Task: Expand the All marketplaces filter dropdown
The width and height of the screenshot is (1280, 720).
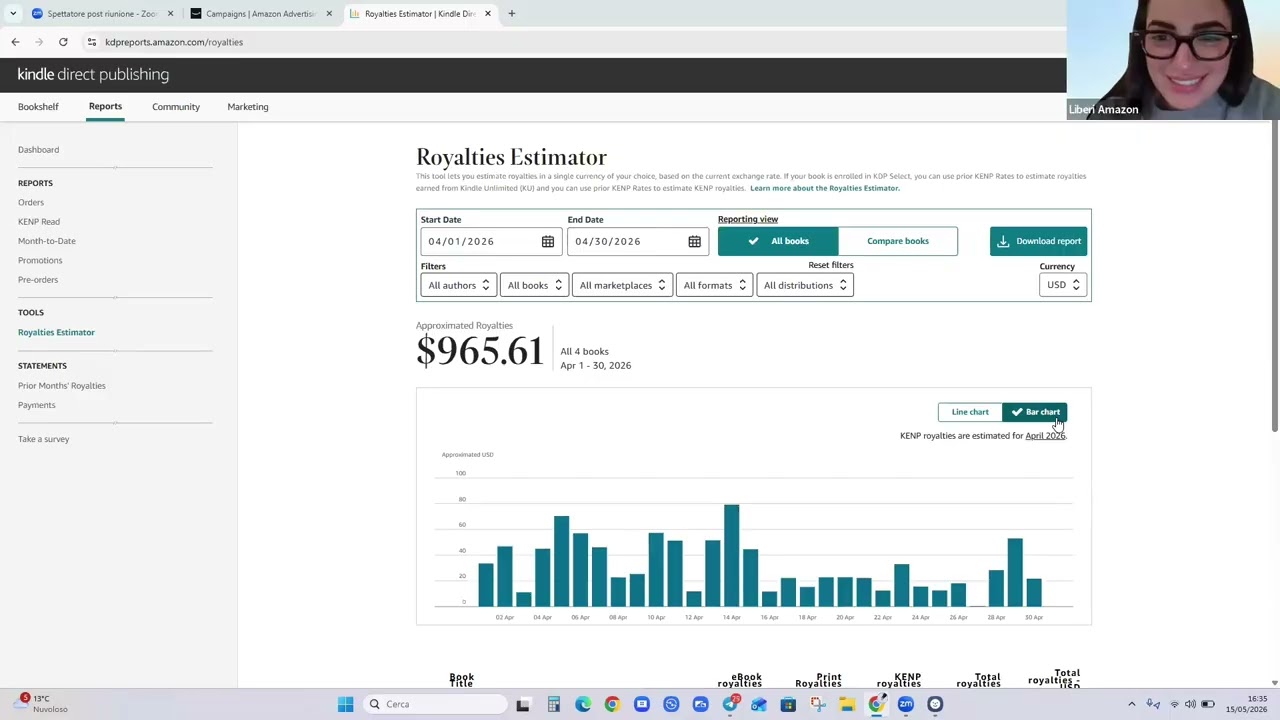Action: pos(621,285)
